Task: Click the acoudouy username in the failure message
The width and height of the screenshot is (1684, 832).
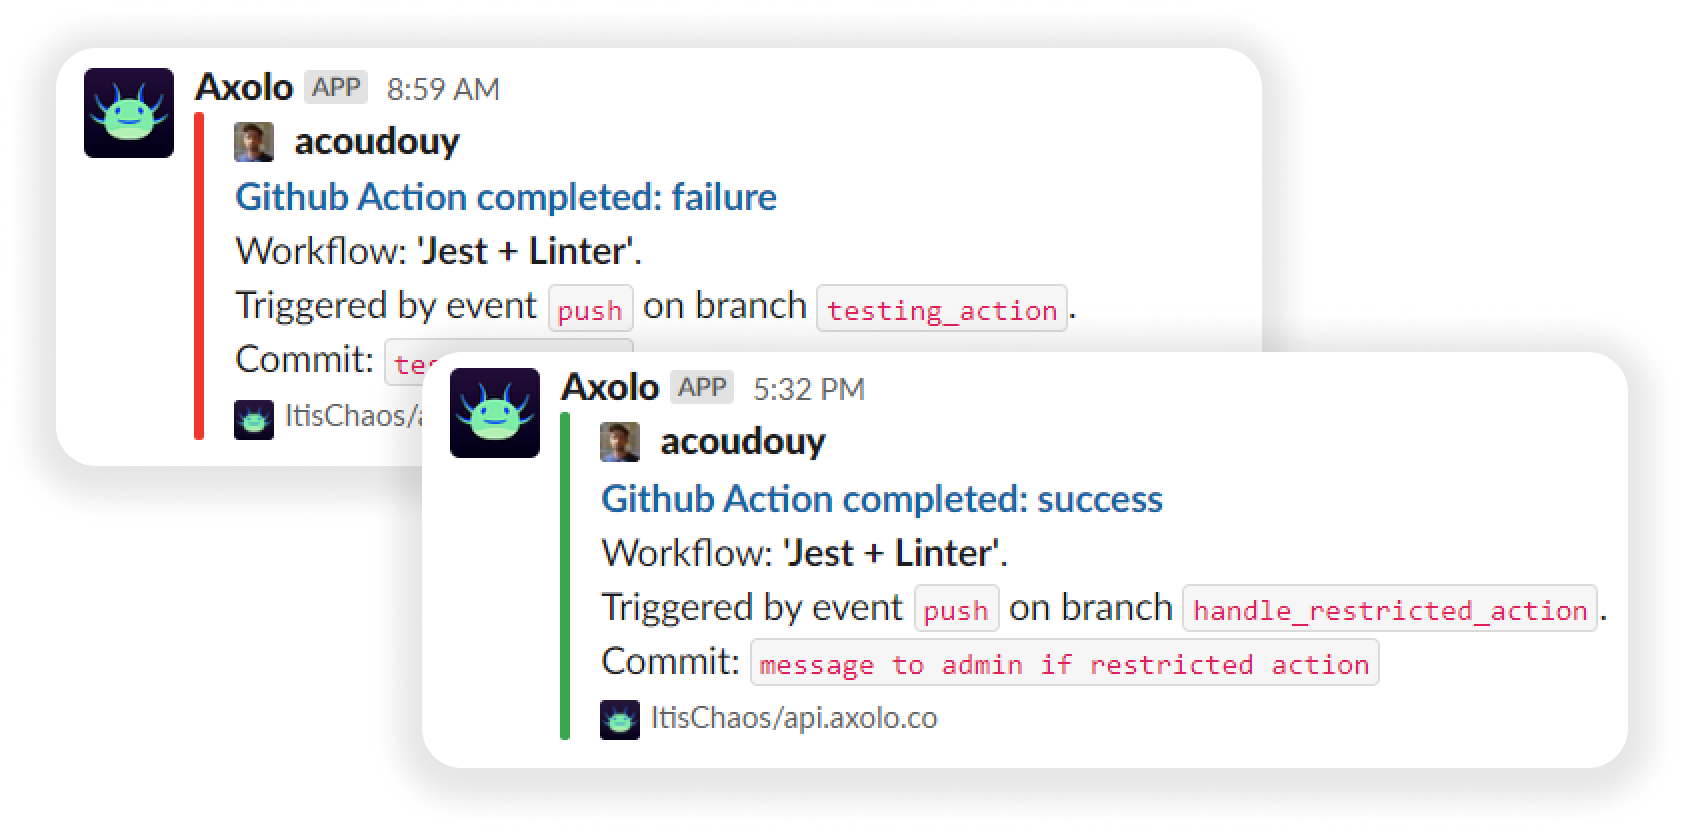Action: pyautogui.click(x=377, y=142)
